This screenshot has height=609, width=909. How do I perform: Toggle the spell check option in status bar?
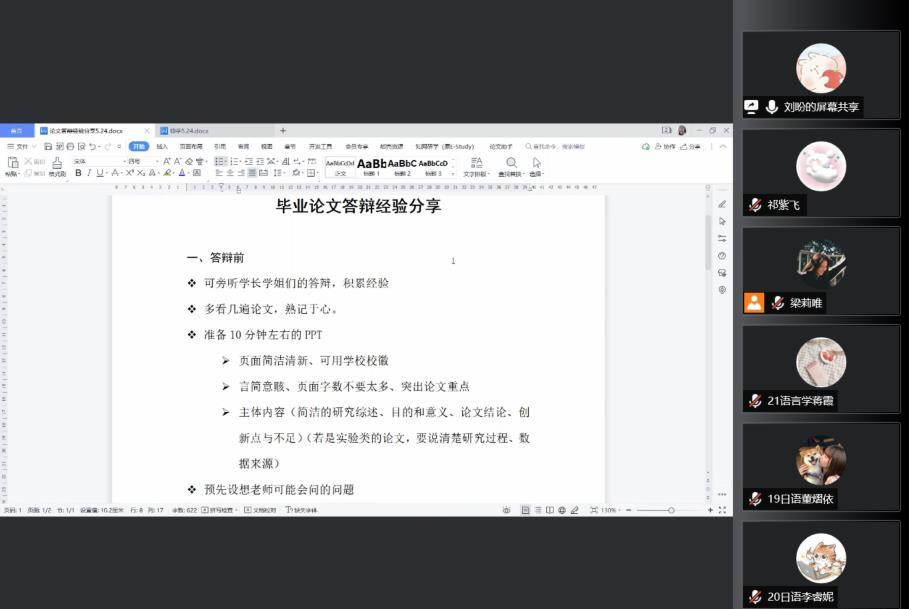click(220, 510)
